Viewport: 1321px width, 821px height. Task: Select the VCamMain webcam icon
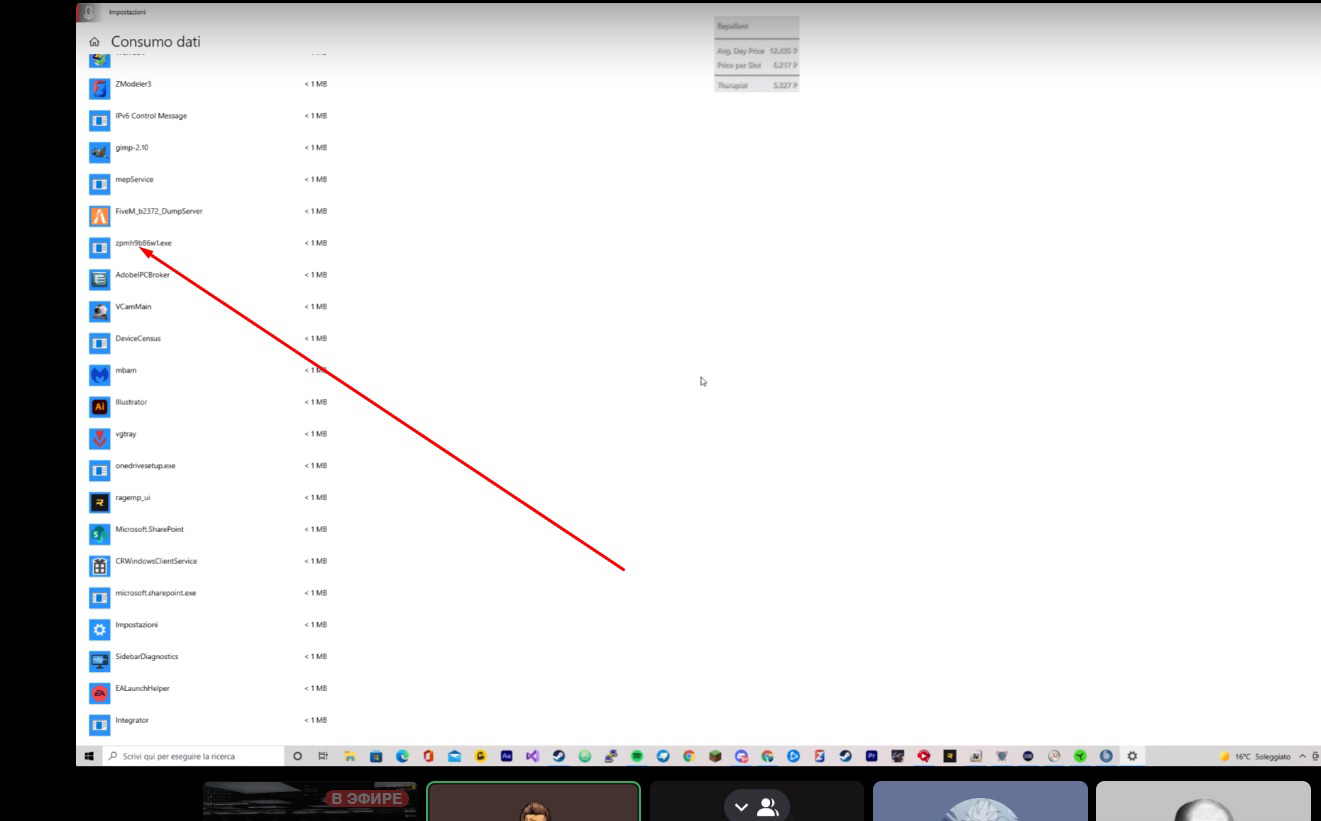(x=99, y=310)
